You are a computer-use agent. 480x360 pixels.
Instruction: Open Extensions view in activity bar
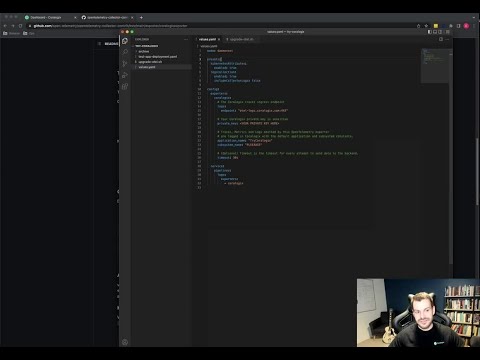coord(125,87)
